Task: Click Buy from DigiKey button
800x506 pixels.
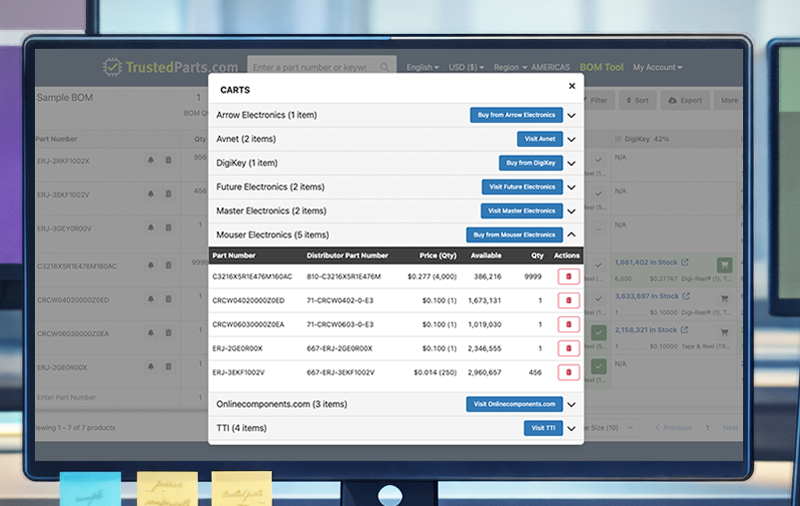Action: point(531,163)
